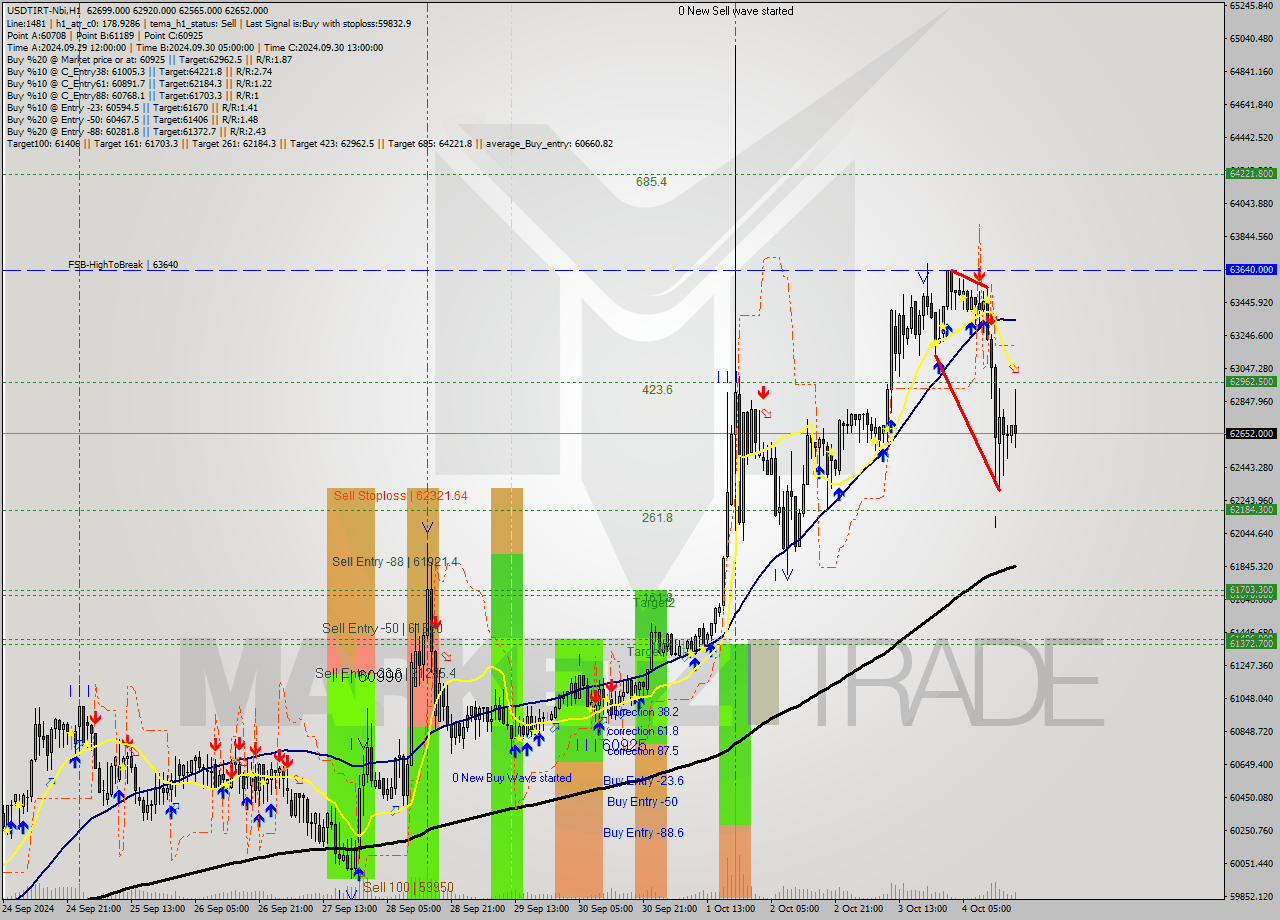Click the 60450.080 price axis value
Screen dimensions: 1280x920
click(1251, 798)
